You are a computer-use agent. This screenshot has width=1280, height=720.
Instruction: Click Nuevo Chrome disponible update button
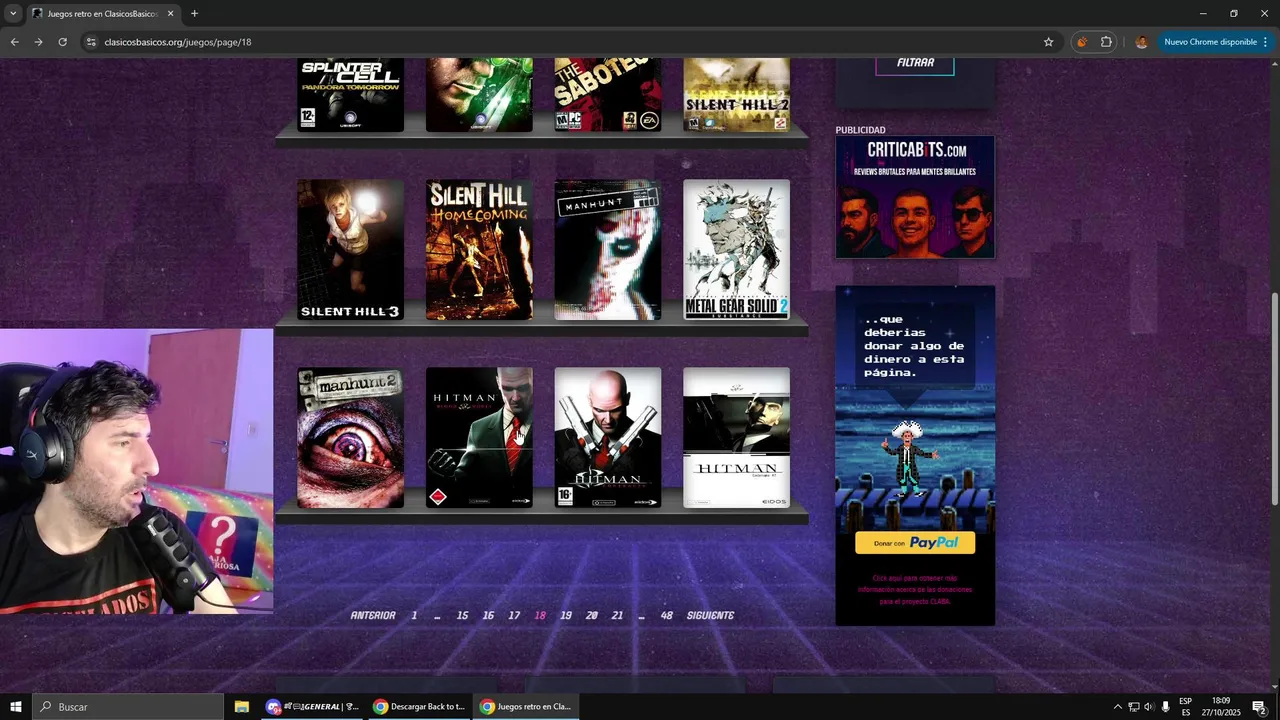1209,42
